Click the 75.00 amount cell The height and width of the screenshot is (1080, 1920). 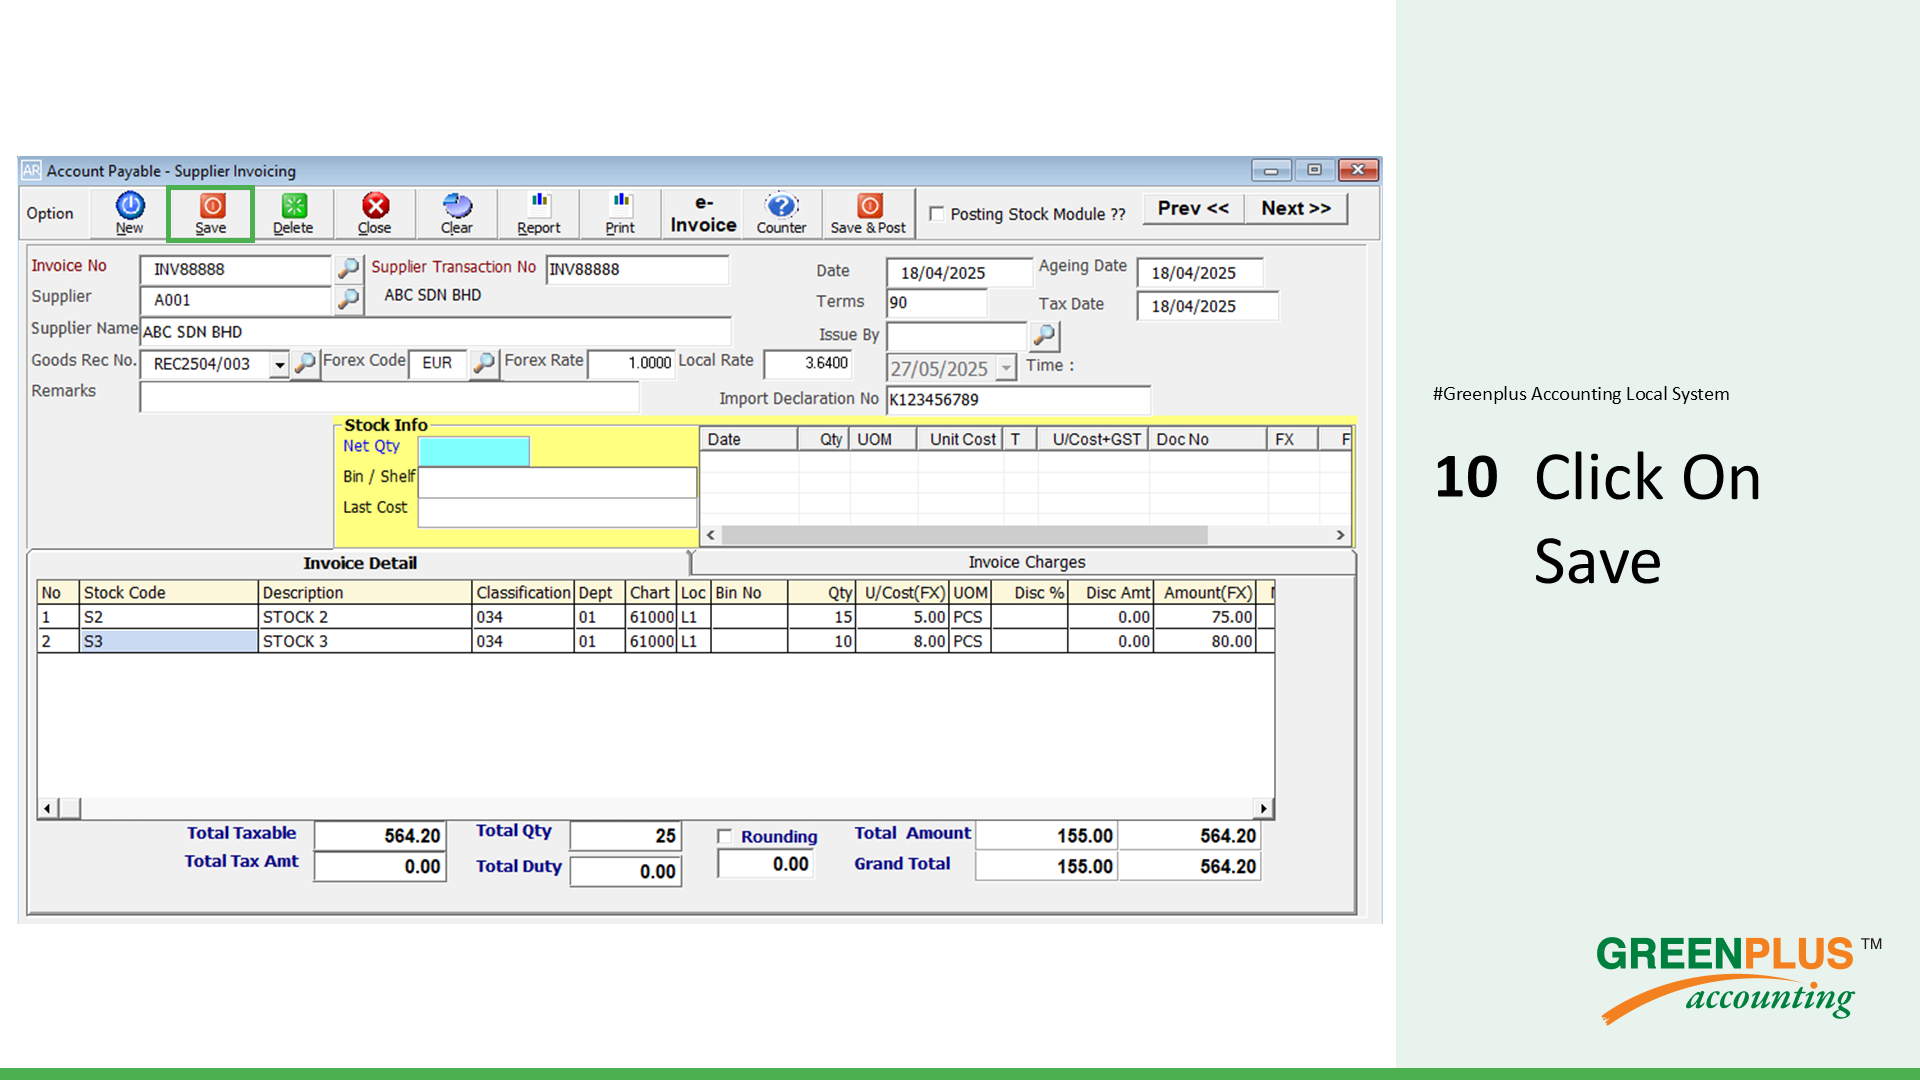(x=1205, y=617)
